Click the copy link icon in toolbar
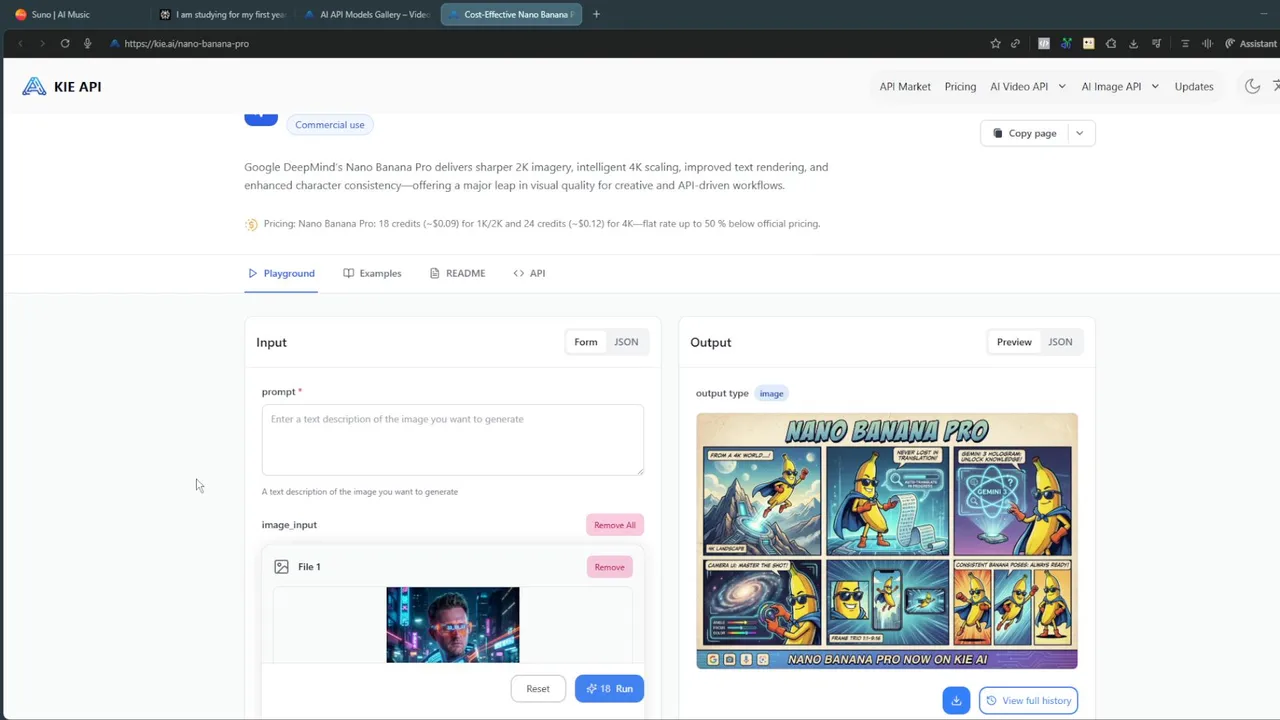Viewport: 1280px width, 720px height. click(x=1015, y=44)
